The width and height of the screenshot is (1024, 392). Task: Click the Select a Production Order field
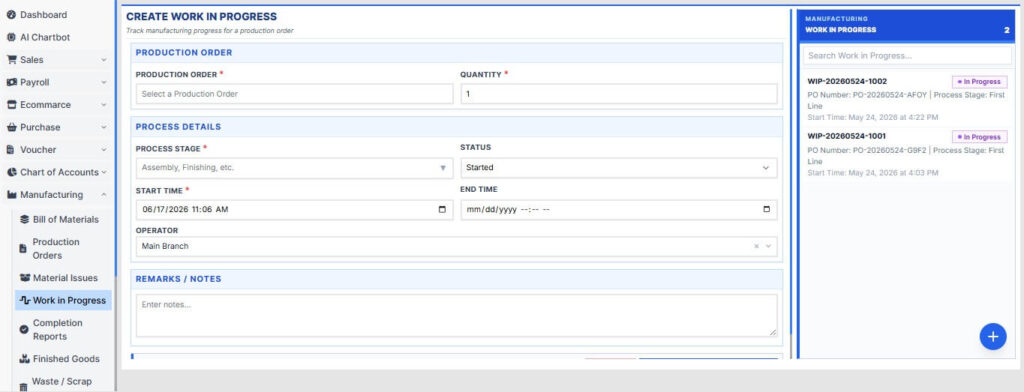(x=294, y=94)
